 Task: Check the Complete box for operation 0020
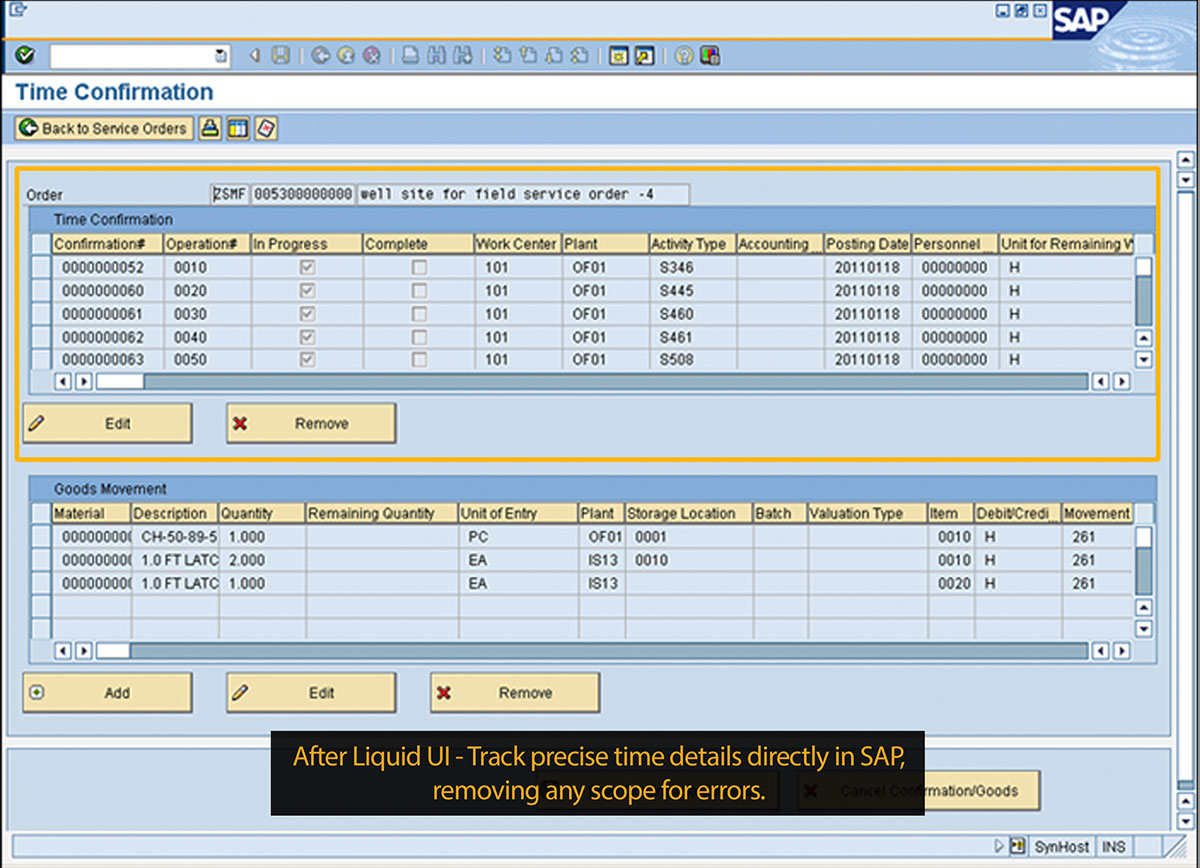(420, 291)
